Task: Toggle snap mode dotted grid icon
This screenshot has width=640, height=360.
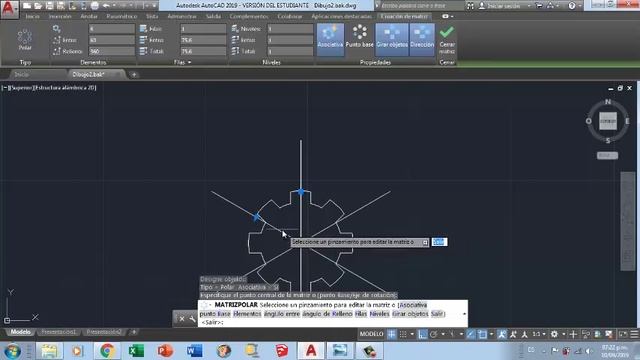Action: click(x=403, y=334)
